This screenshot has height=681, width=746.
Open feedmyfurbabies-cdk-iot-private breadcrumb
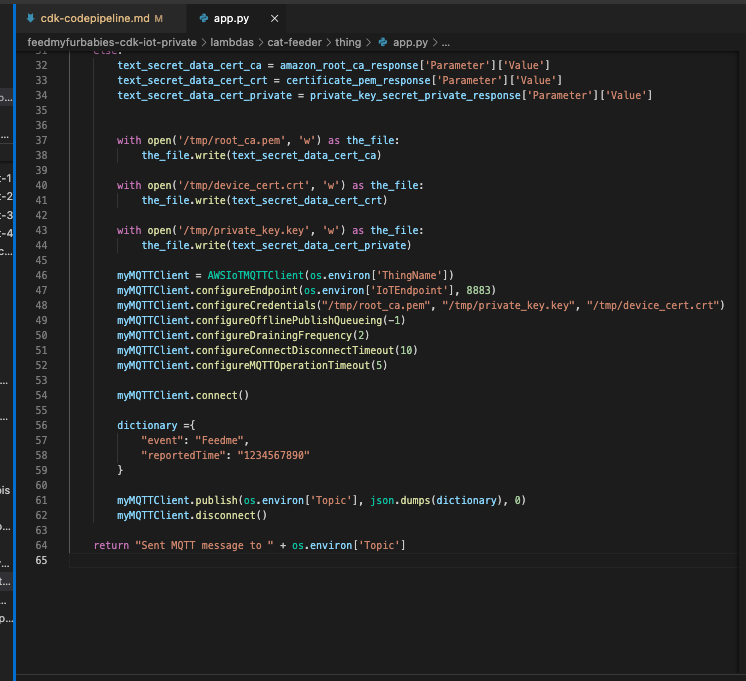coord(112,42)
